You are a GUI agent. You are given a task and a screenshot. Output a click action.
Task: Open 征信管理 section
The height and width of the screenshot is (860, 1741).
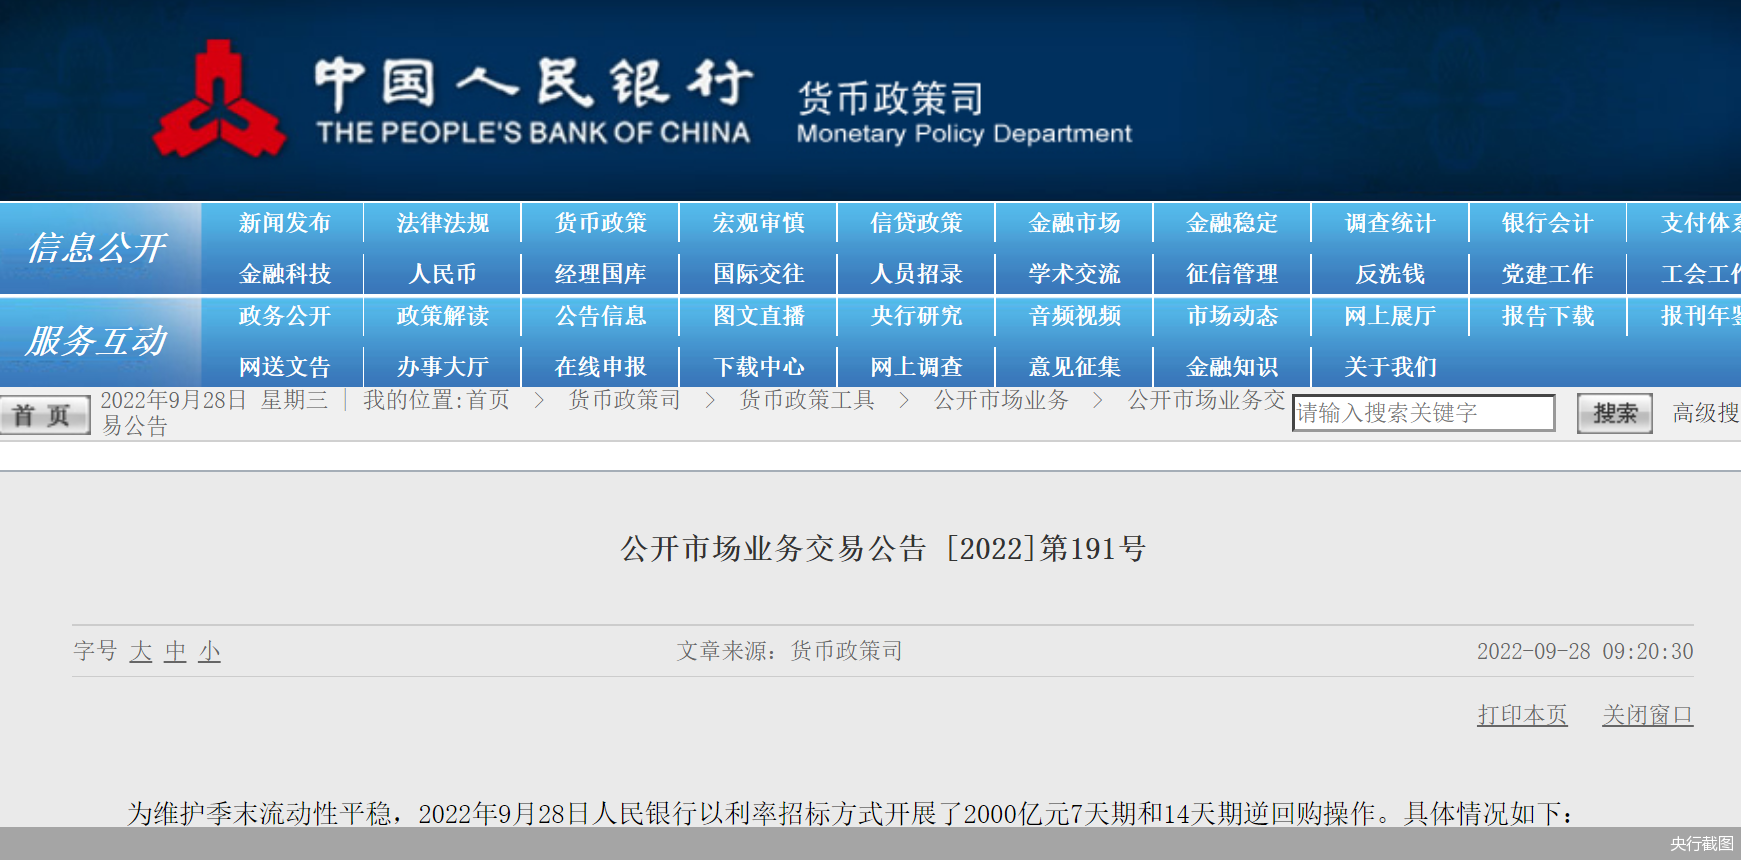coord(1232,274)
